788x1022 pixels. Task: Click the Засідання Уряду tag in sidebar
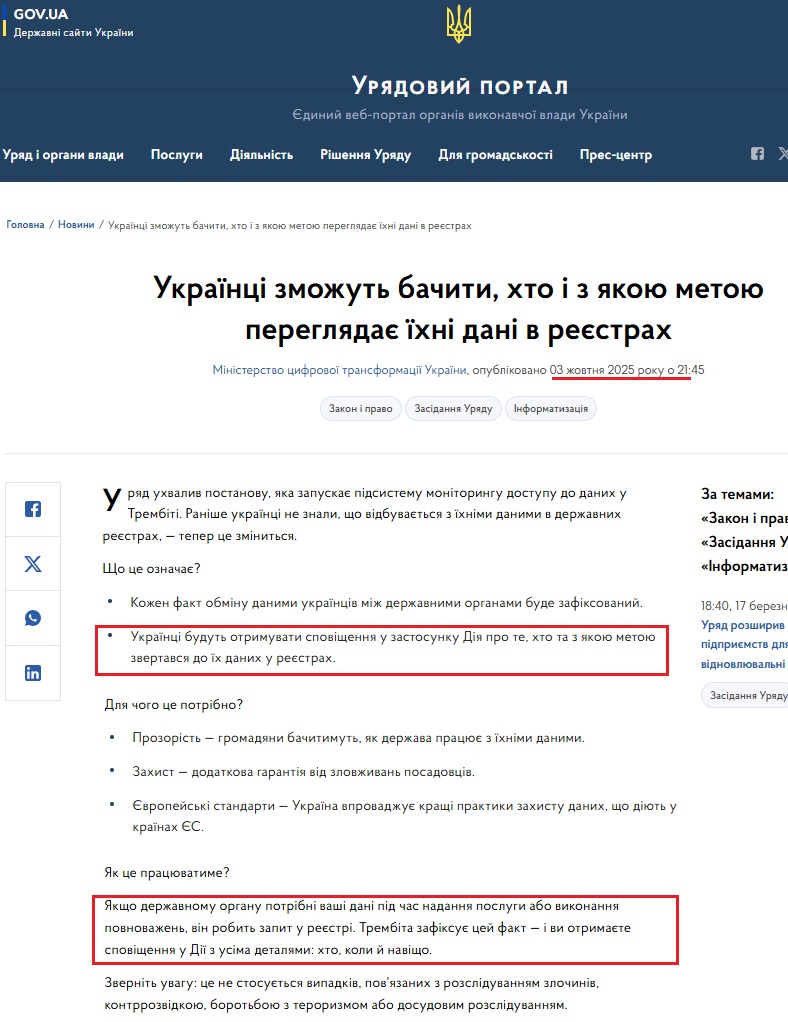[746, 695]
